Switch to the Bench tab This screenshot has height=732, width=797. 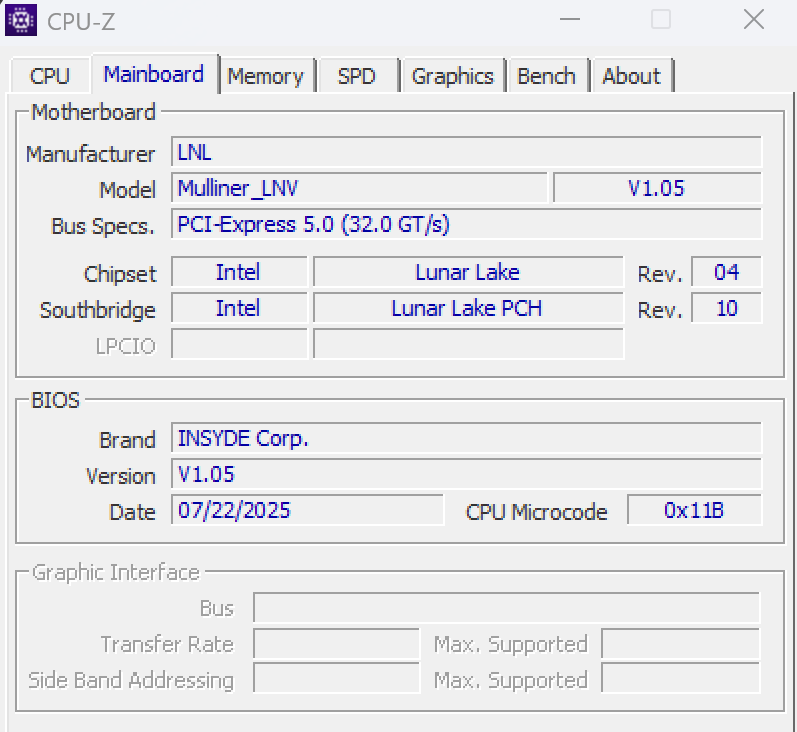tap(546, 76)
